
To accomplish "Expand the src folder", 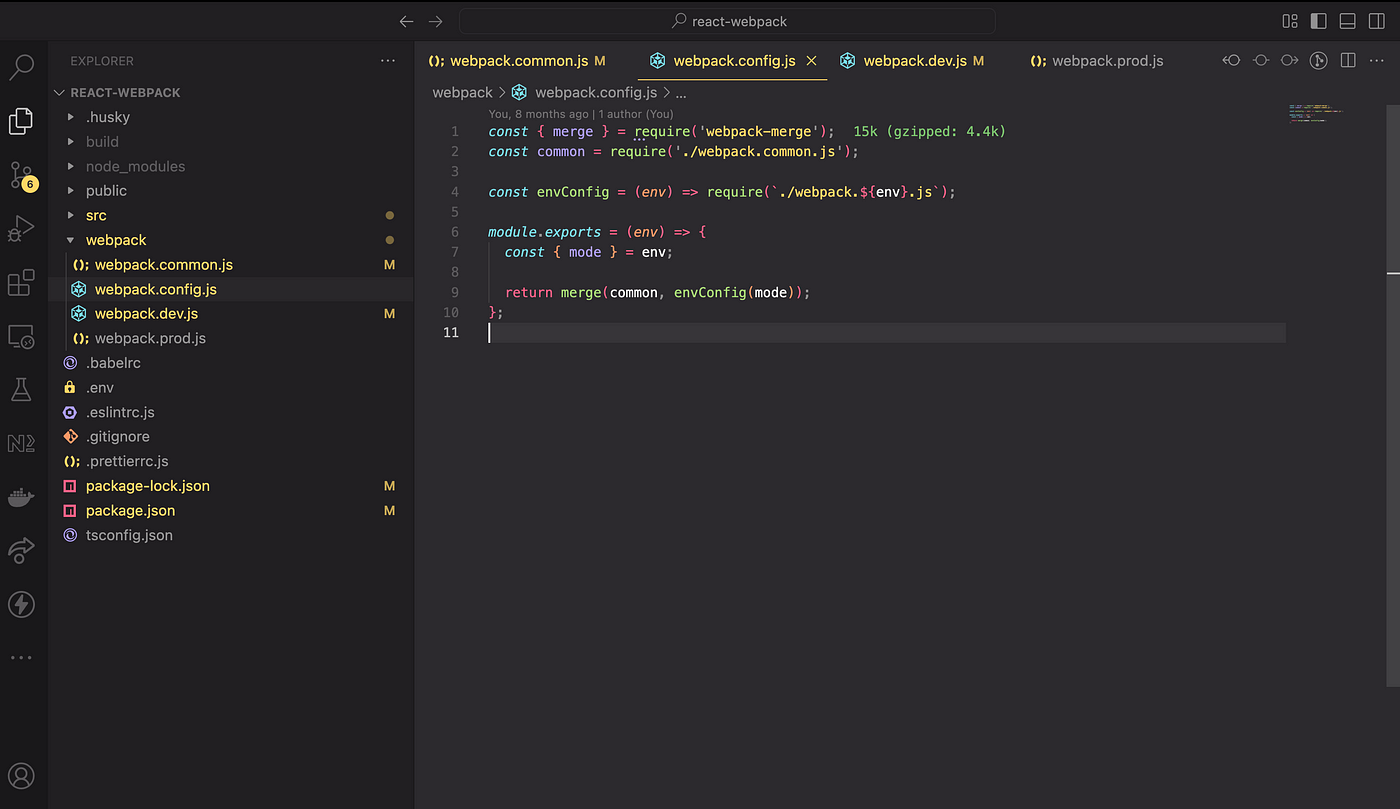I will pyautogui.click(x=231, y=215).
